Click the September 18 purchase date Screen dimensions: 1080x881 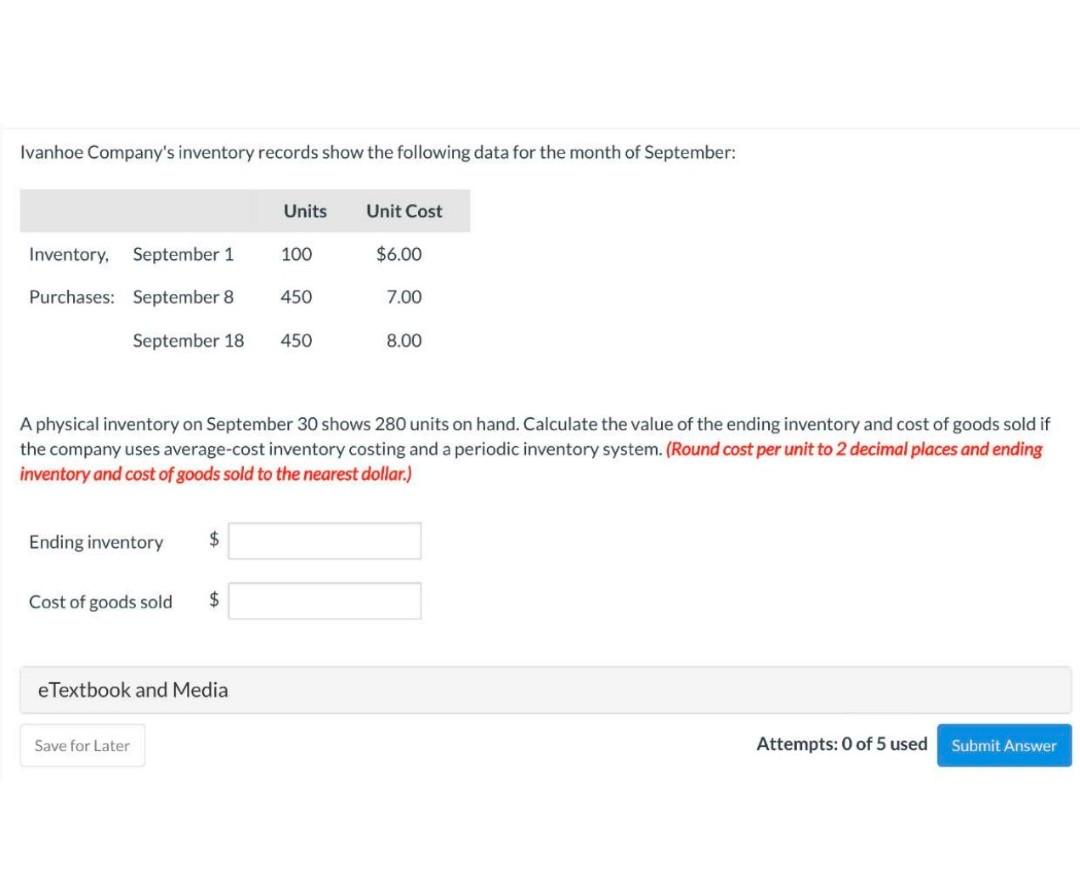(x=188, y=340)
